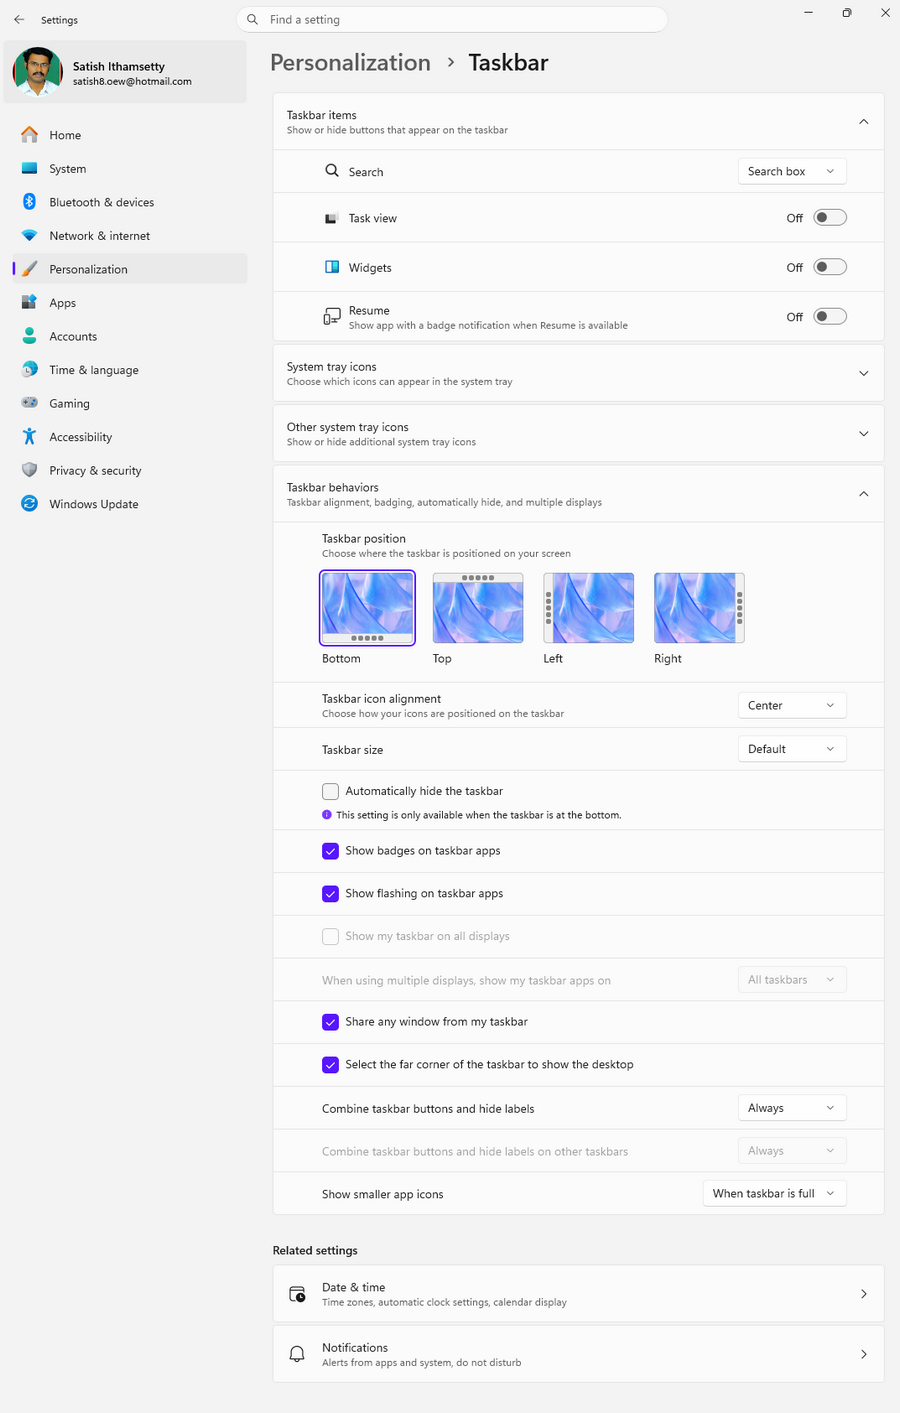Click the Task view icon
900x1413 pixels.
[332, 218]
